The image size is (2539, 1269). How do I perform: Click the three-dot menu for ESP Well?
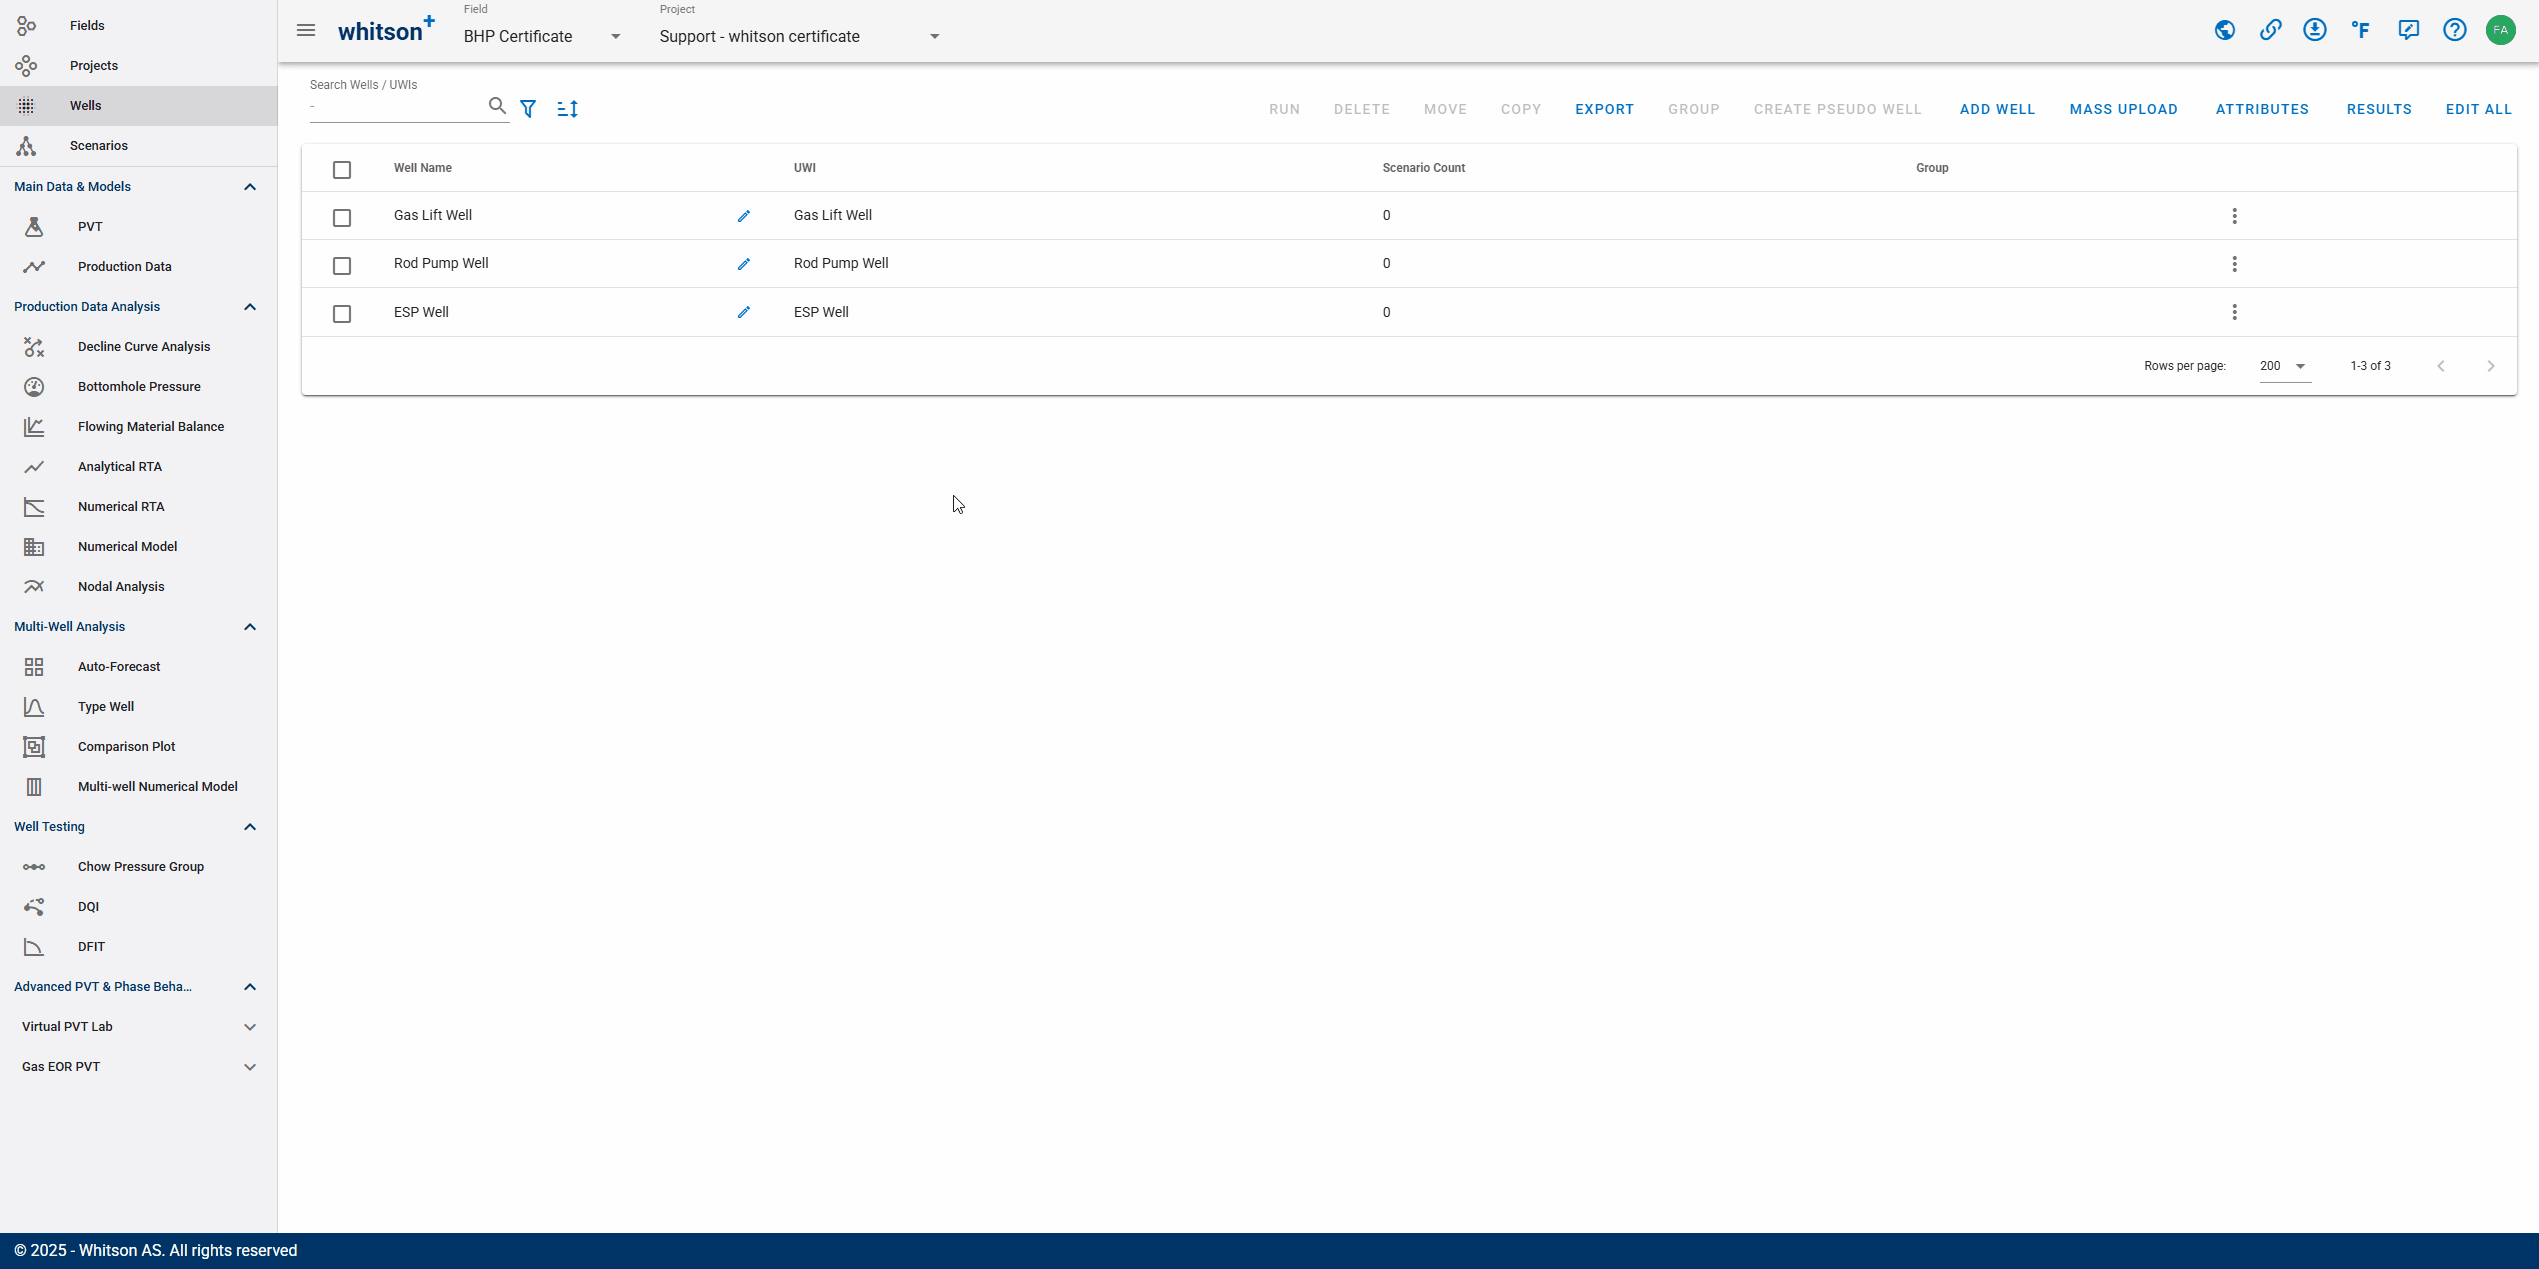[x=2235, y=311]
